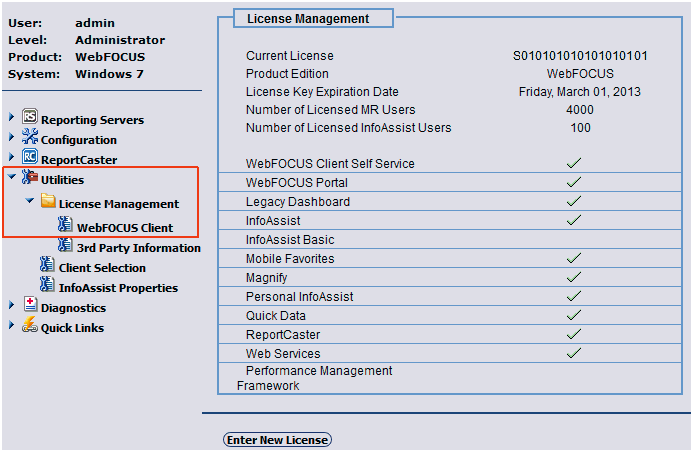This screenshot has height=452, width=693.
Task: Click the Quick Data row label
Action: pos(276,316)
